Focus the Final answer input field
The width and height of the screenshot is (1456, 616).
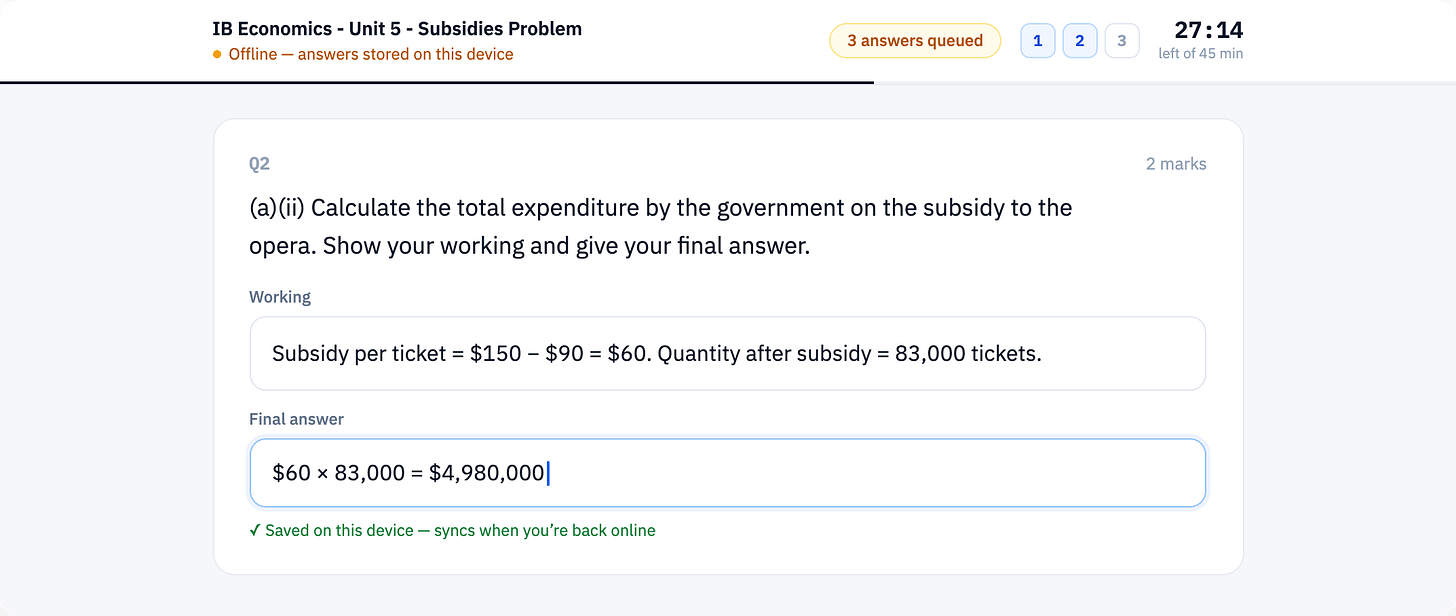pos(728,473)
